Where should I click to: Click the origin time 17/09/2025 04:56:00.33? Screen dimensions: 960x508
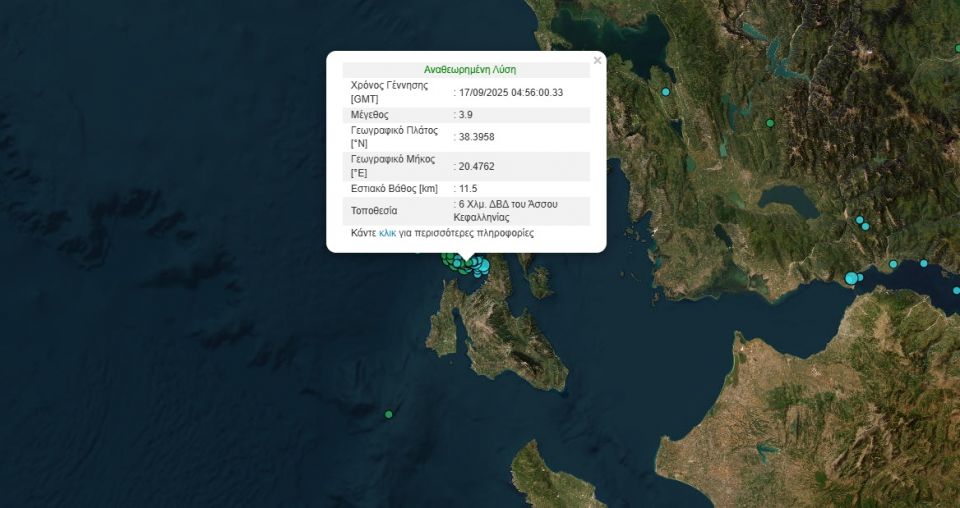[510, 92]
